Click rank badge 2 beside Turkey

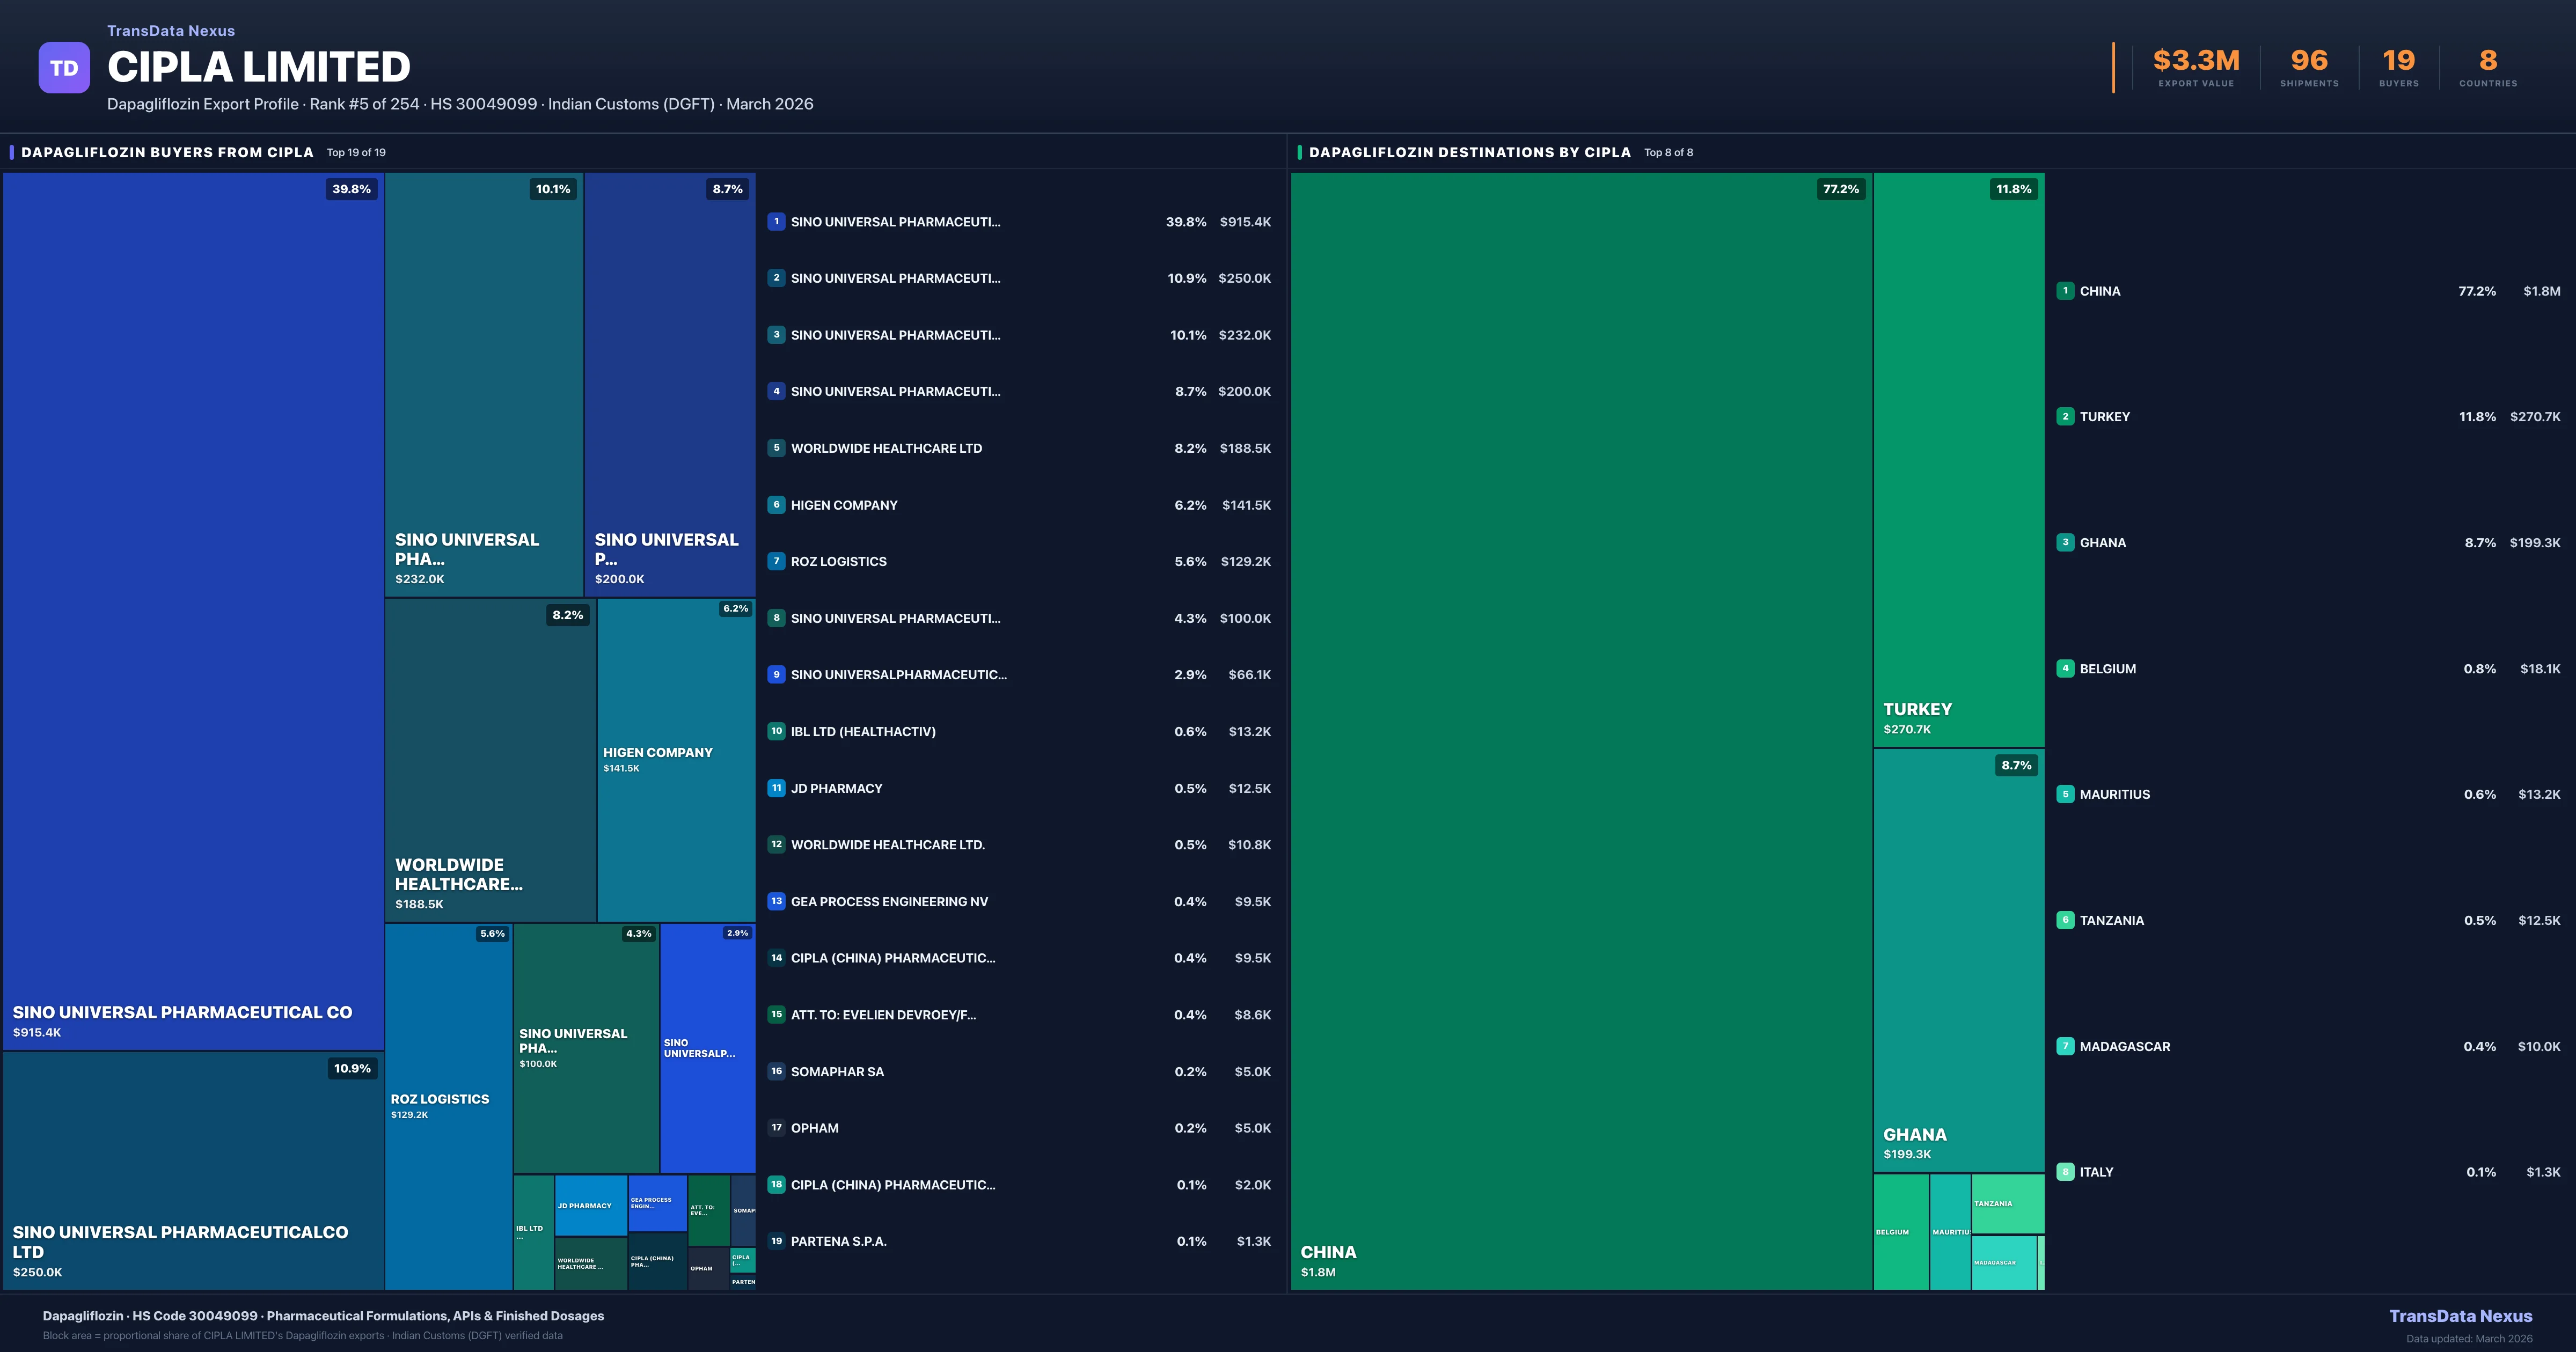click(2065, 417)
